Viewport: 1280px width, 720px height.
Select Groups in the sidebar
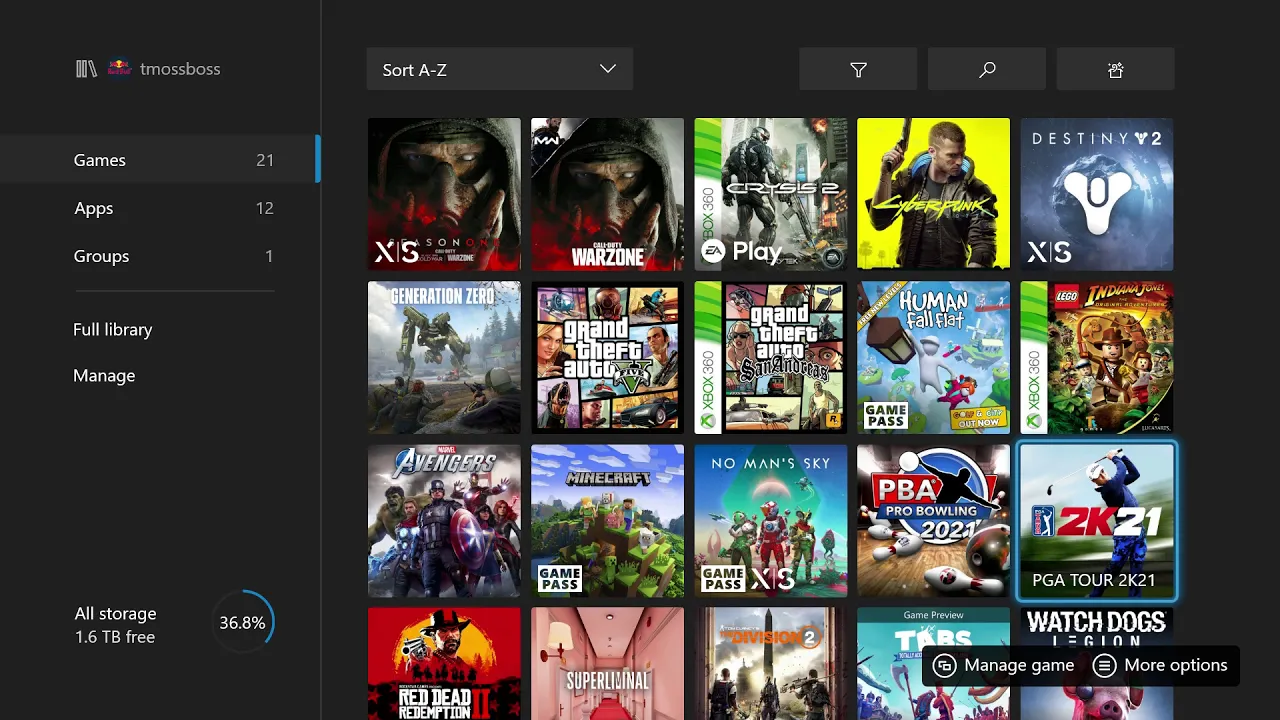(x=160, y=256)
